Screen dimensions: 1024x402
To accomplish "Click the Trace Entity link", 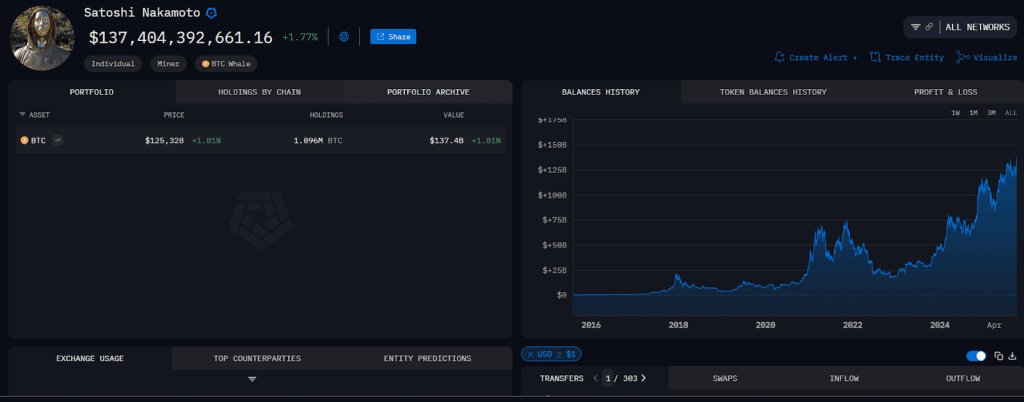I will pyautogui.click(x=907, y=57).
